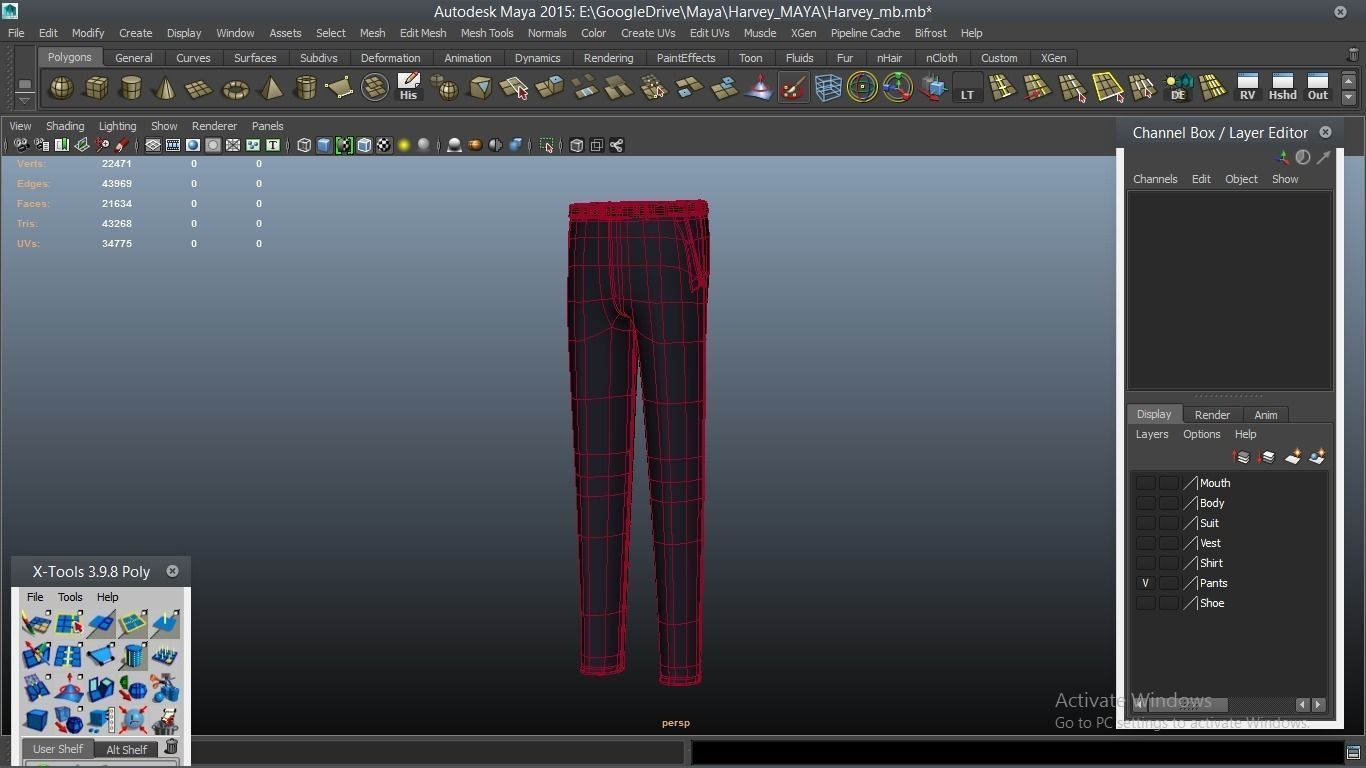Create a polygon cylinder from shelf

[x=131, y=88]
